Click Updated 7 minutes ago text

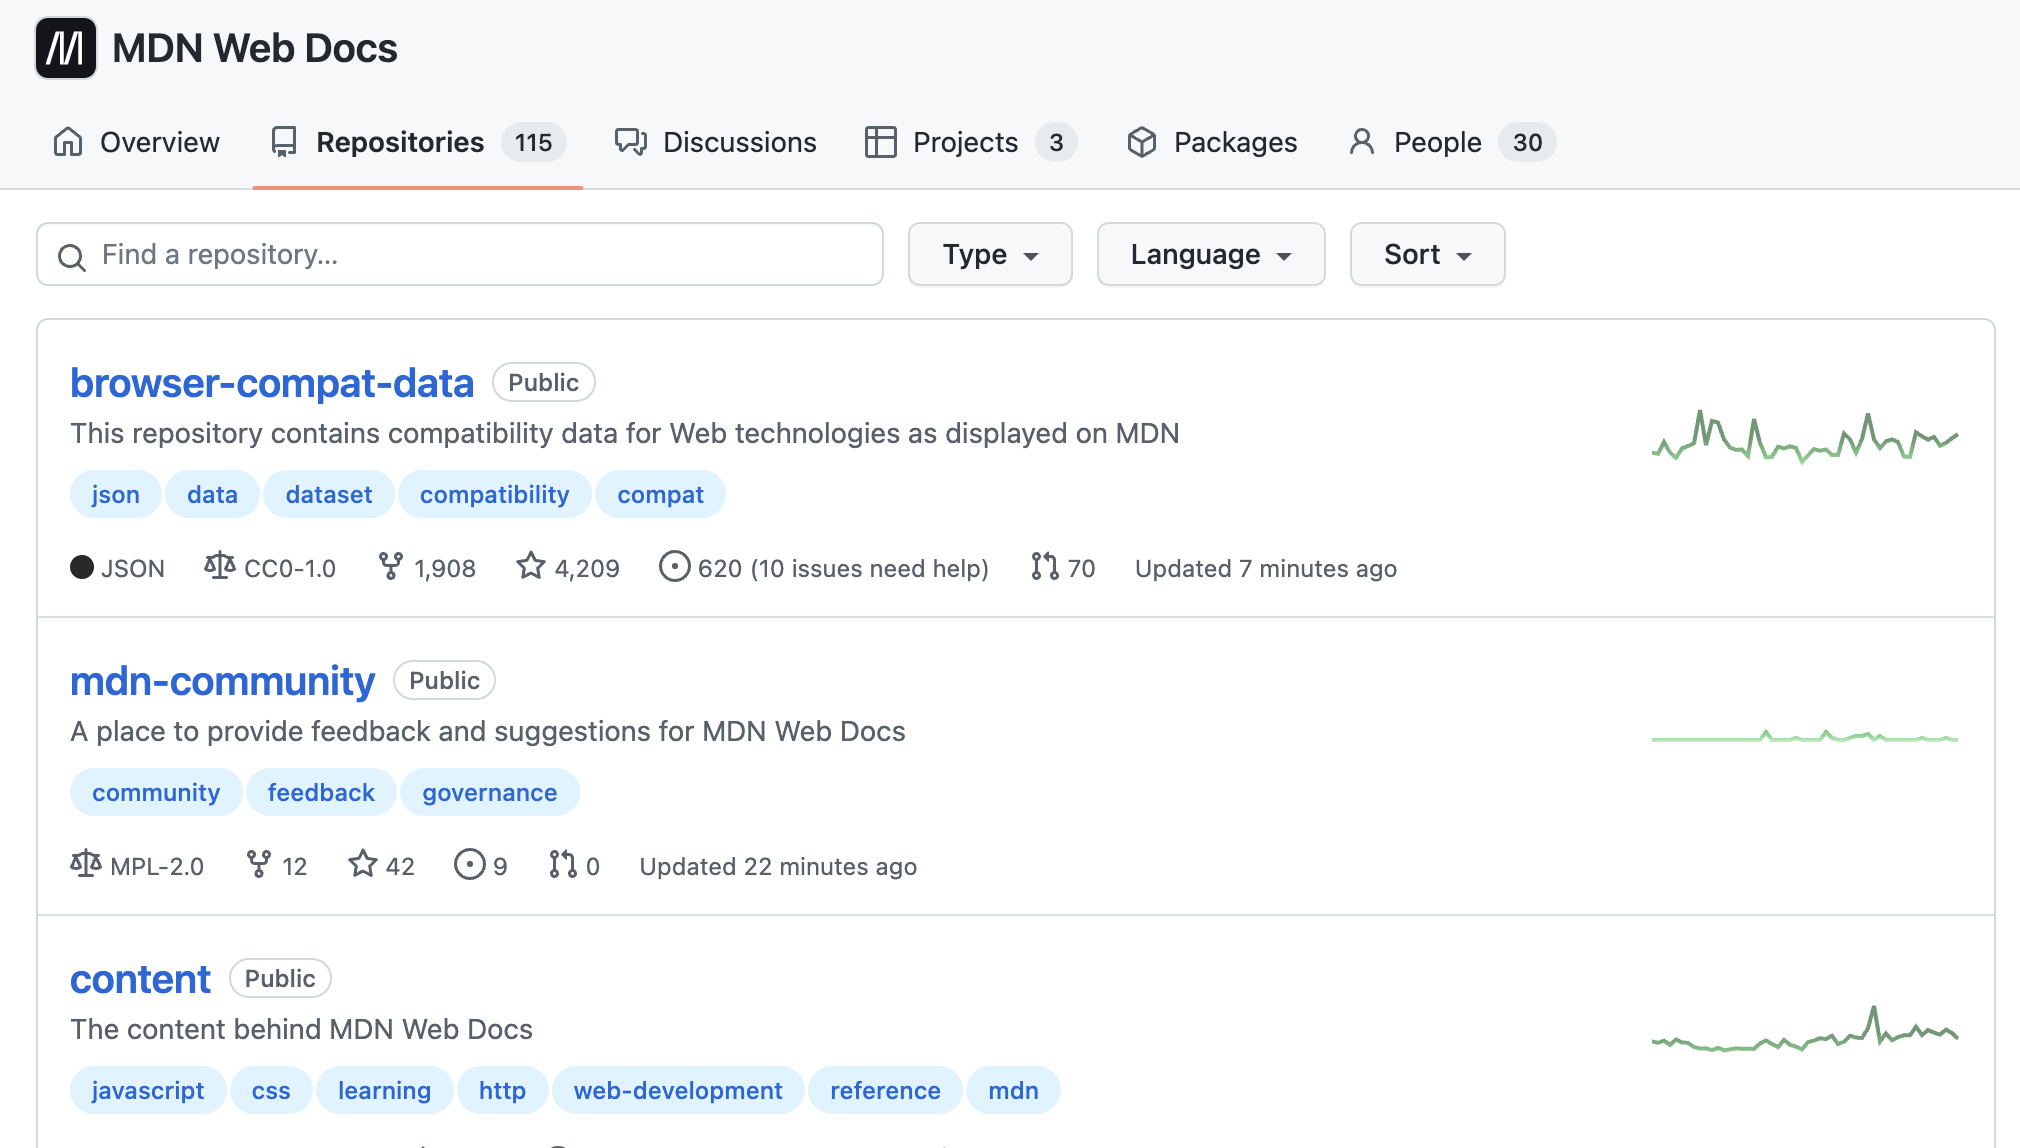pyautogui.click(x=1266, y=568)
